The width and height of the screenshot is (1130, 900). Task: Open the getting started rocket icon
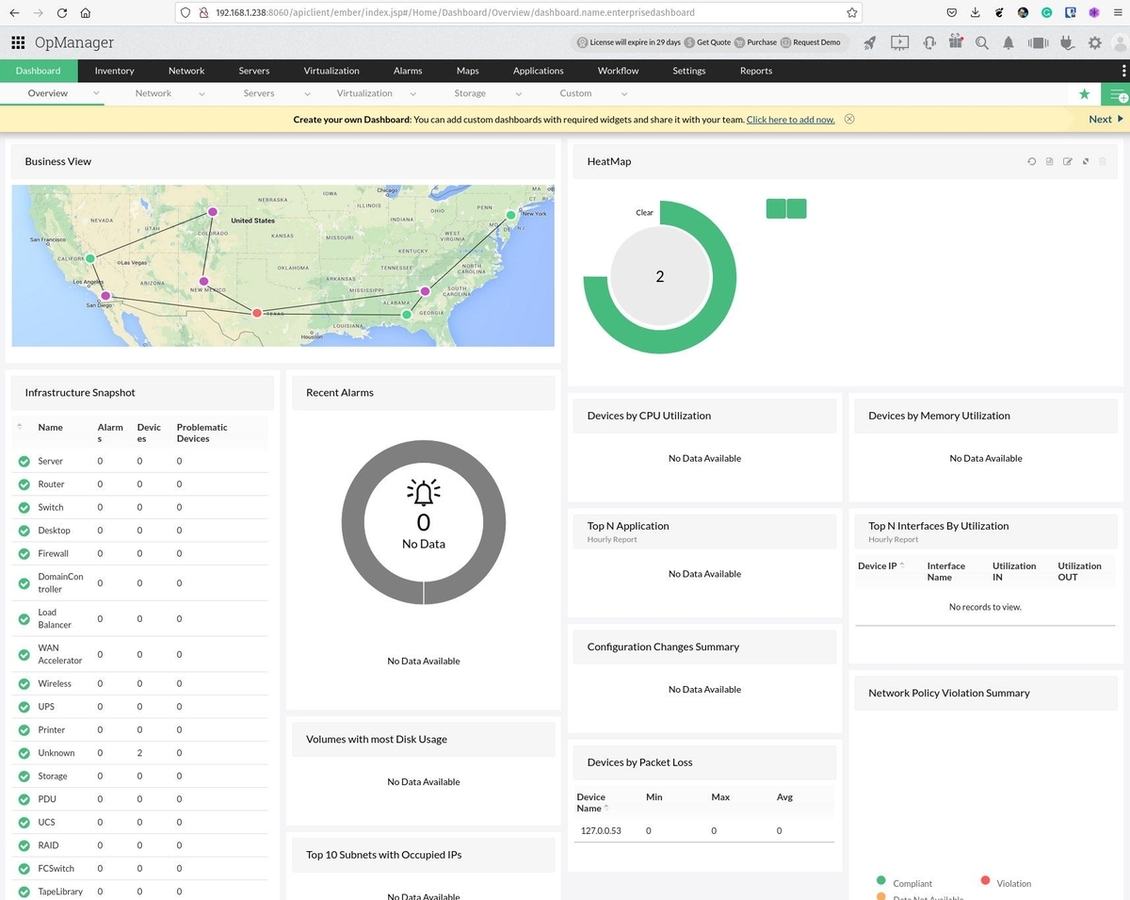click(869, 42)
